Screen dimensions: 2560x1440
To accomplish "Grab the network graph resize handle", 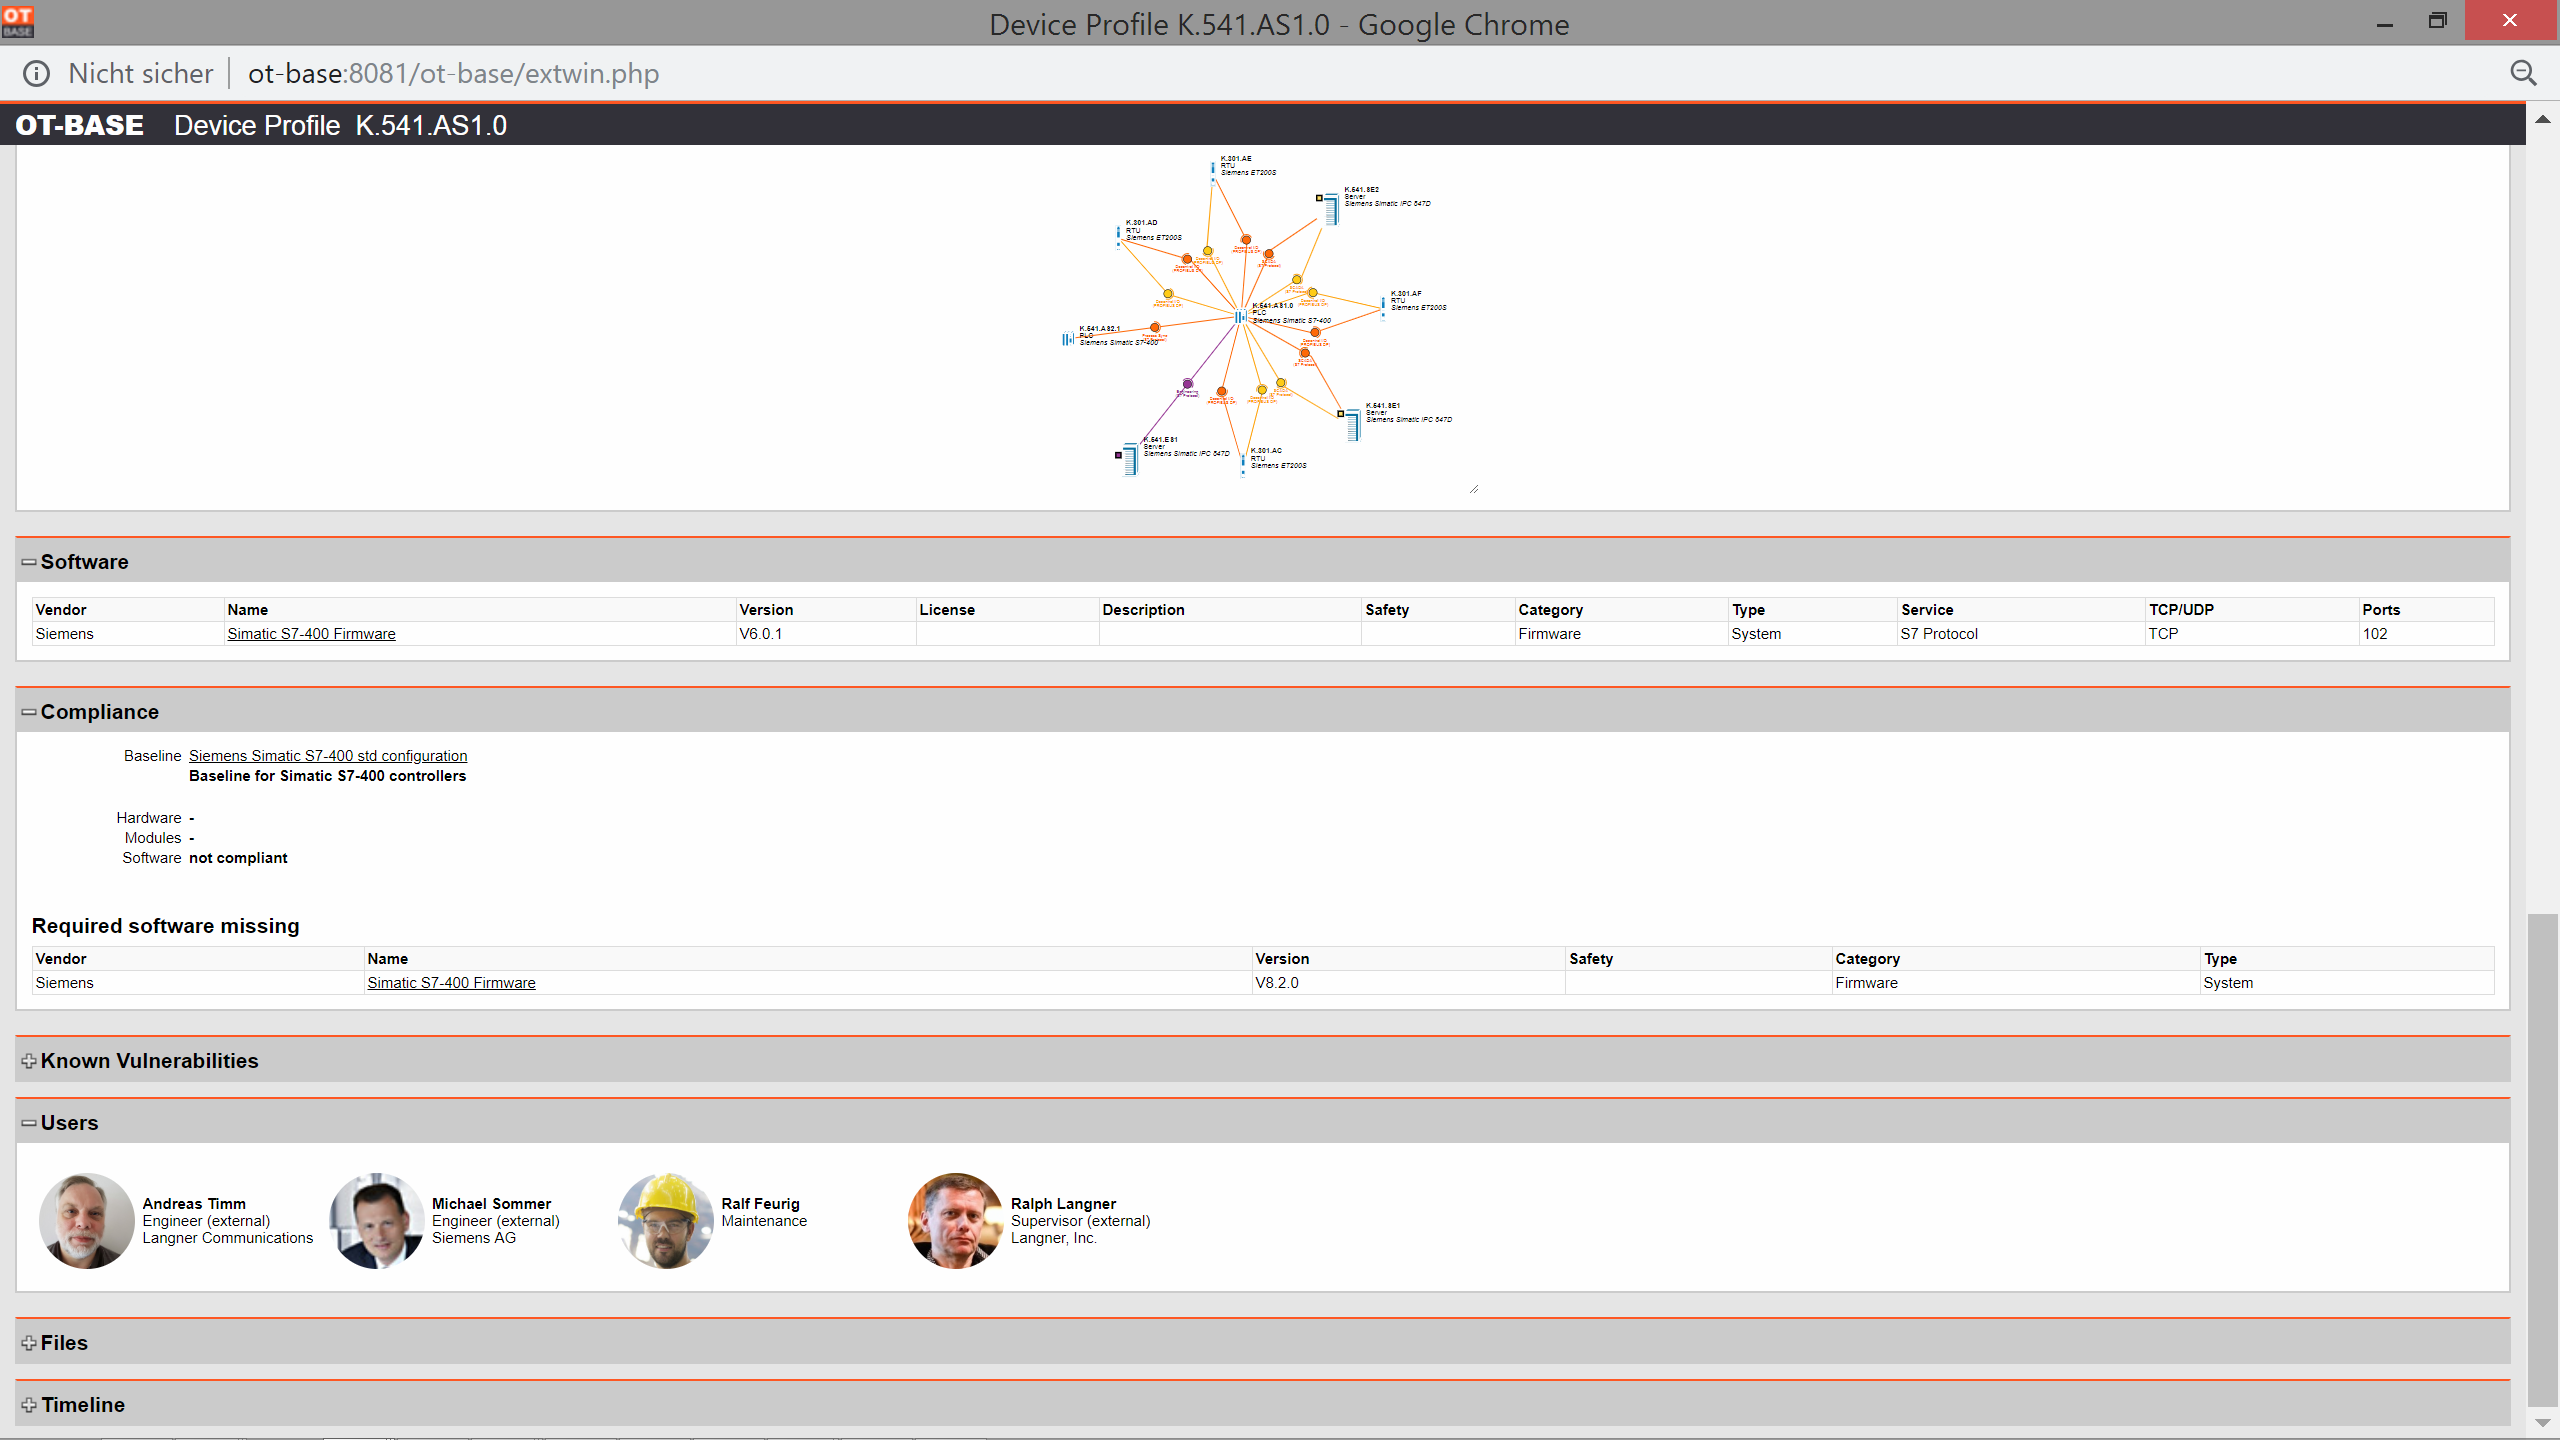I will click(1474, 489).
